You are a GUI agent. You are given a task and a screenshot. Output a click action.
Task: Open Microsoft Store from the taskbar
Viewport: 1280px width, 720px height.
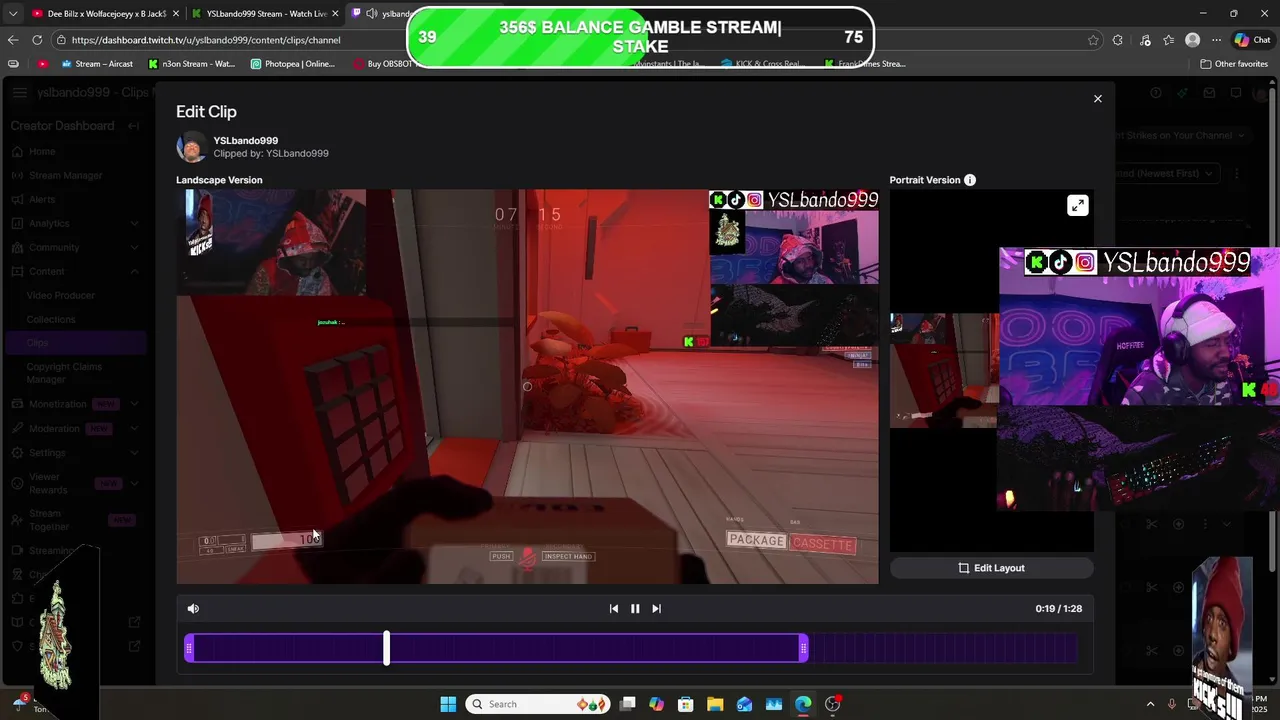click(x=686, y=704)
